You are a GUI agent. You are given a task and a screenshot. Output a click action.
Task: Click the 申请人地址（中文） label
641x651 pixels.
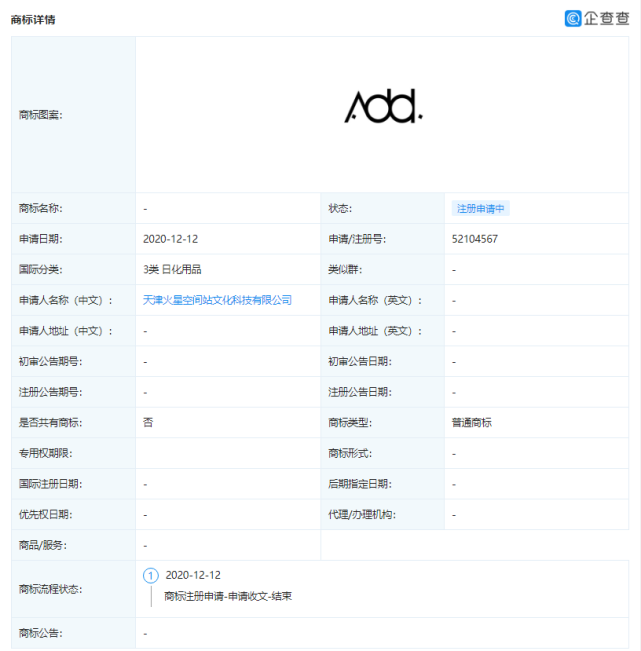tap(66, 331)
